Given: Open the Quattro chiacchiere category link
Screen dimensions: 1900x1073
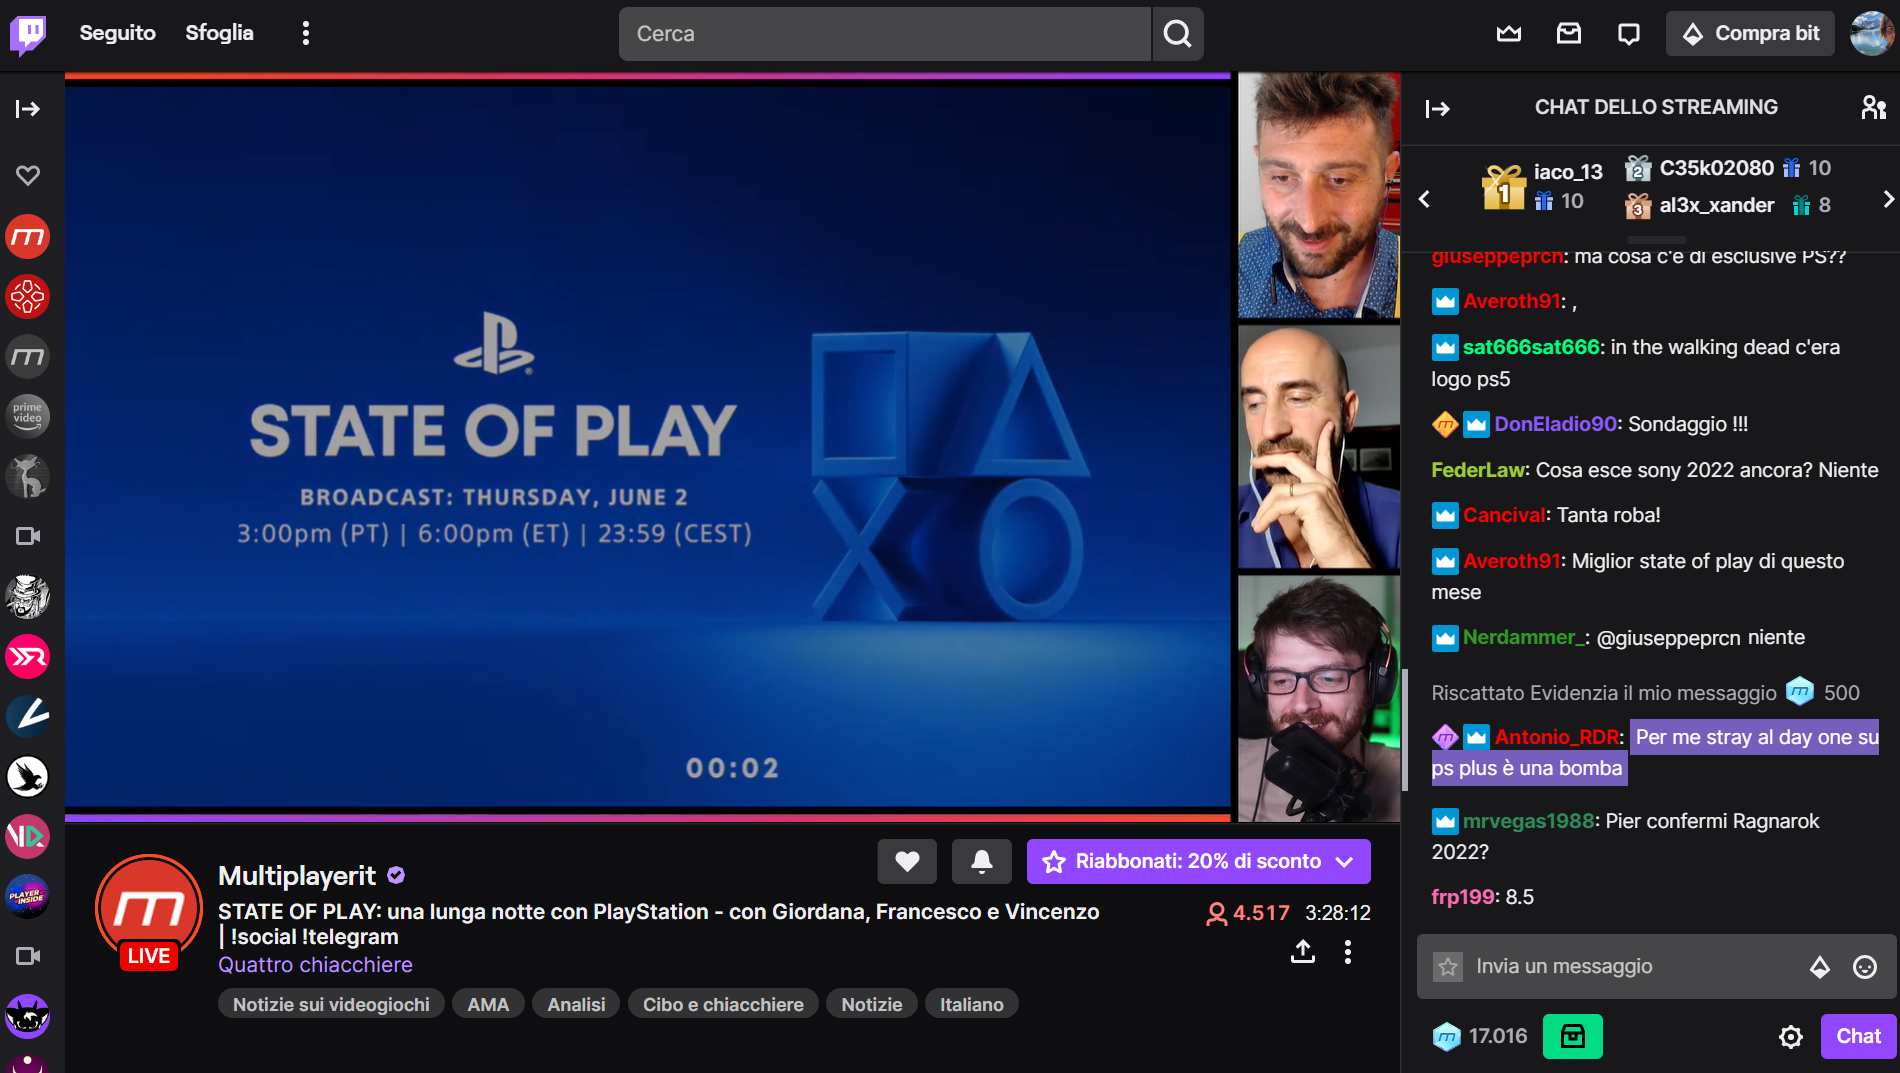Looking at the screenshot, I should [315, 965].
